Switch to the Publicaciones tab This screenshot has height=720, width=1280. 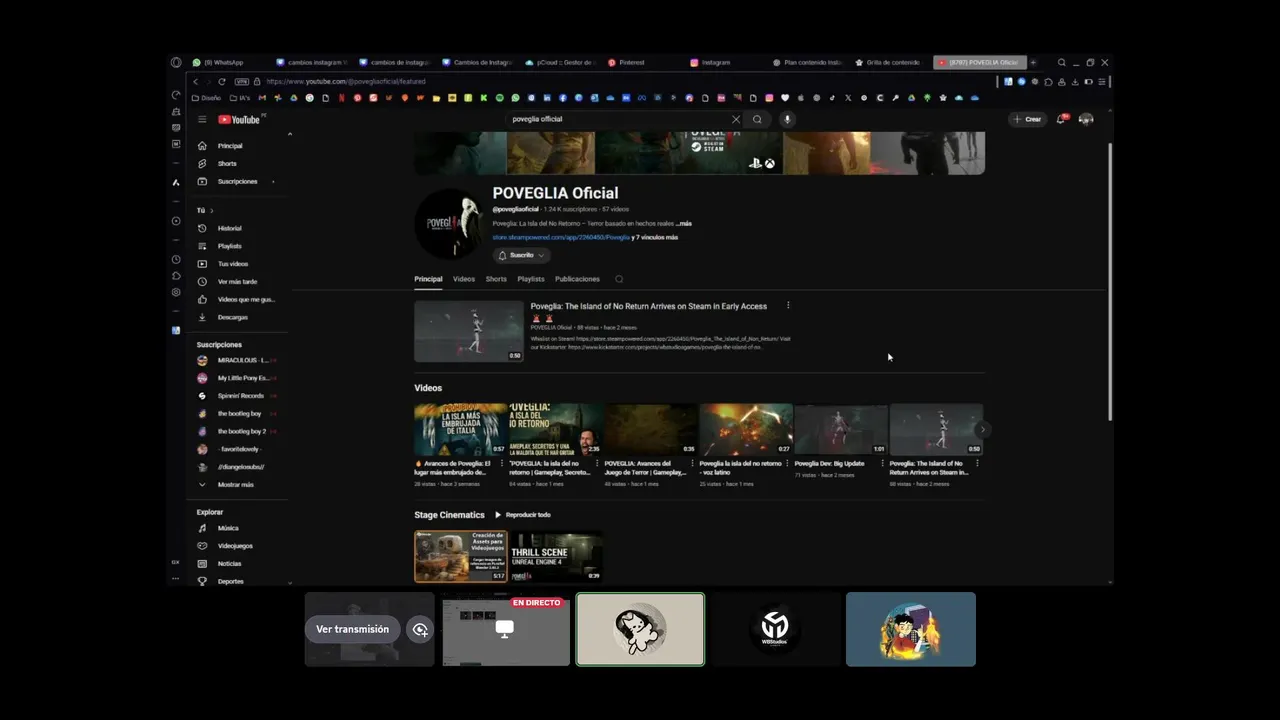coord(577,279)
